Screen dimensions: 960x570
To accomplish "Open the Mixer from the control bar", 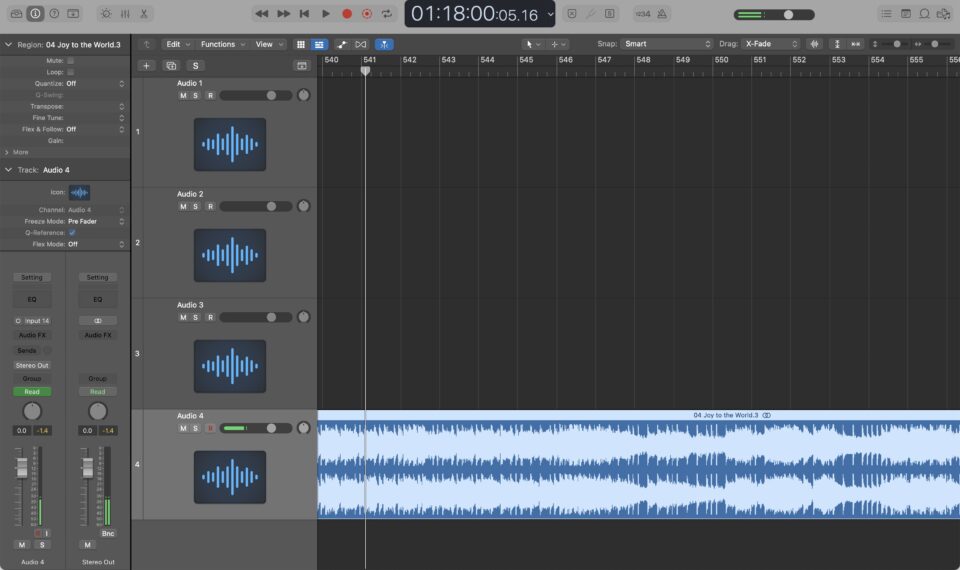I will click(125, 14).
